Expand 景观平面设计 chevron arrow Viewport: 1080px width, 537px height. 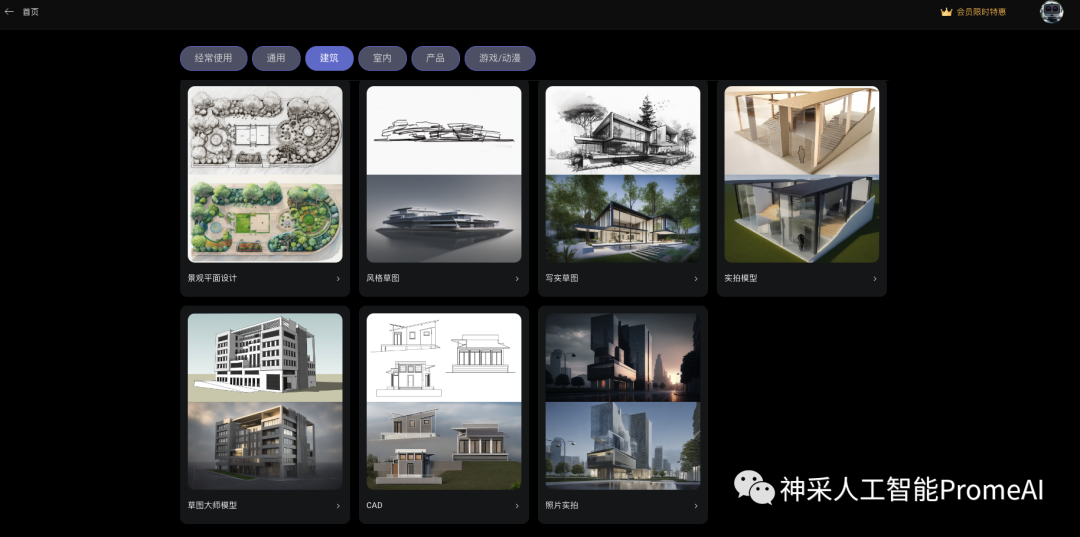point(338,279)
